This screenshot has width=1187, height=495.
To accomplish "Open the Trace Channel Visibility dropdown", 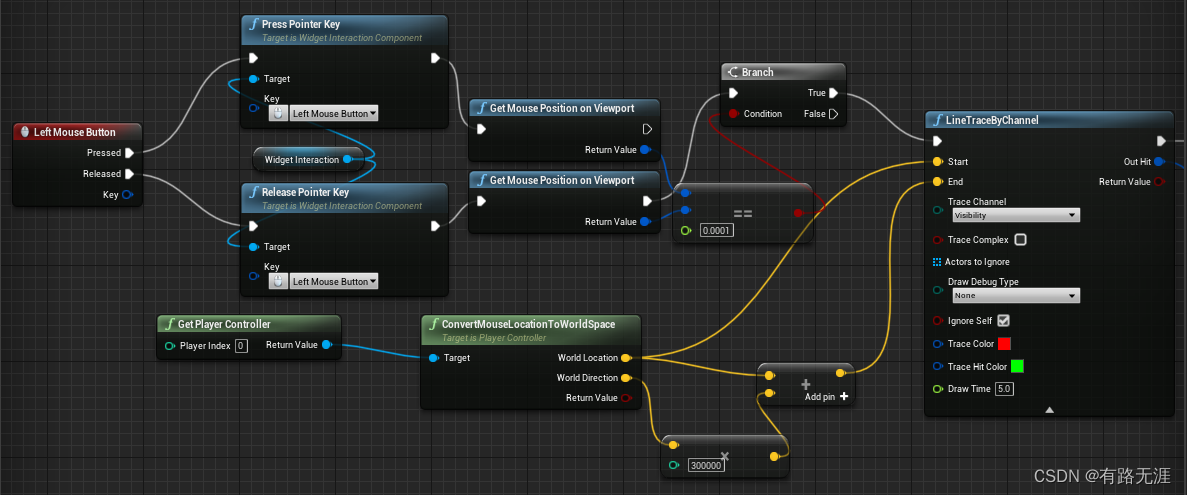I will click(1015, 215).
